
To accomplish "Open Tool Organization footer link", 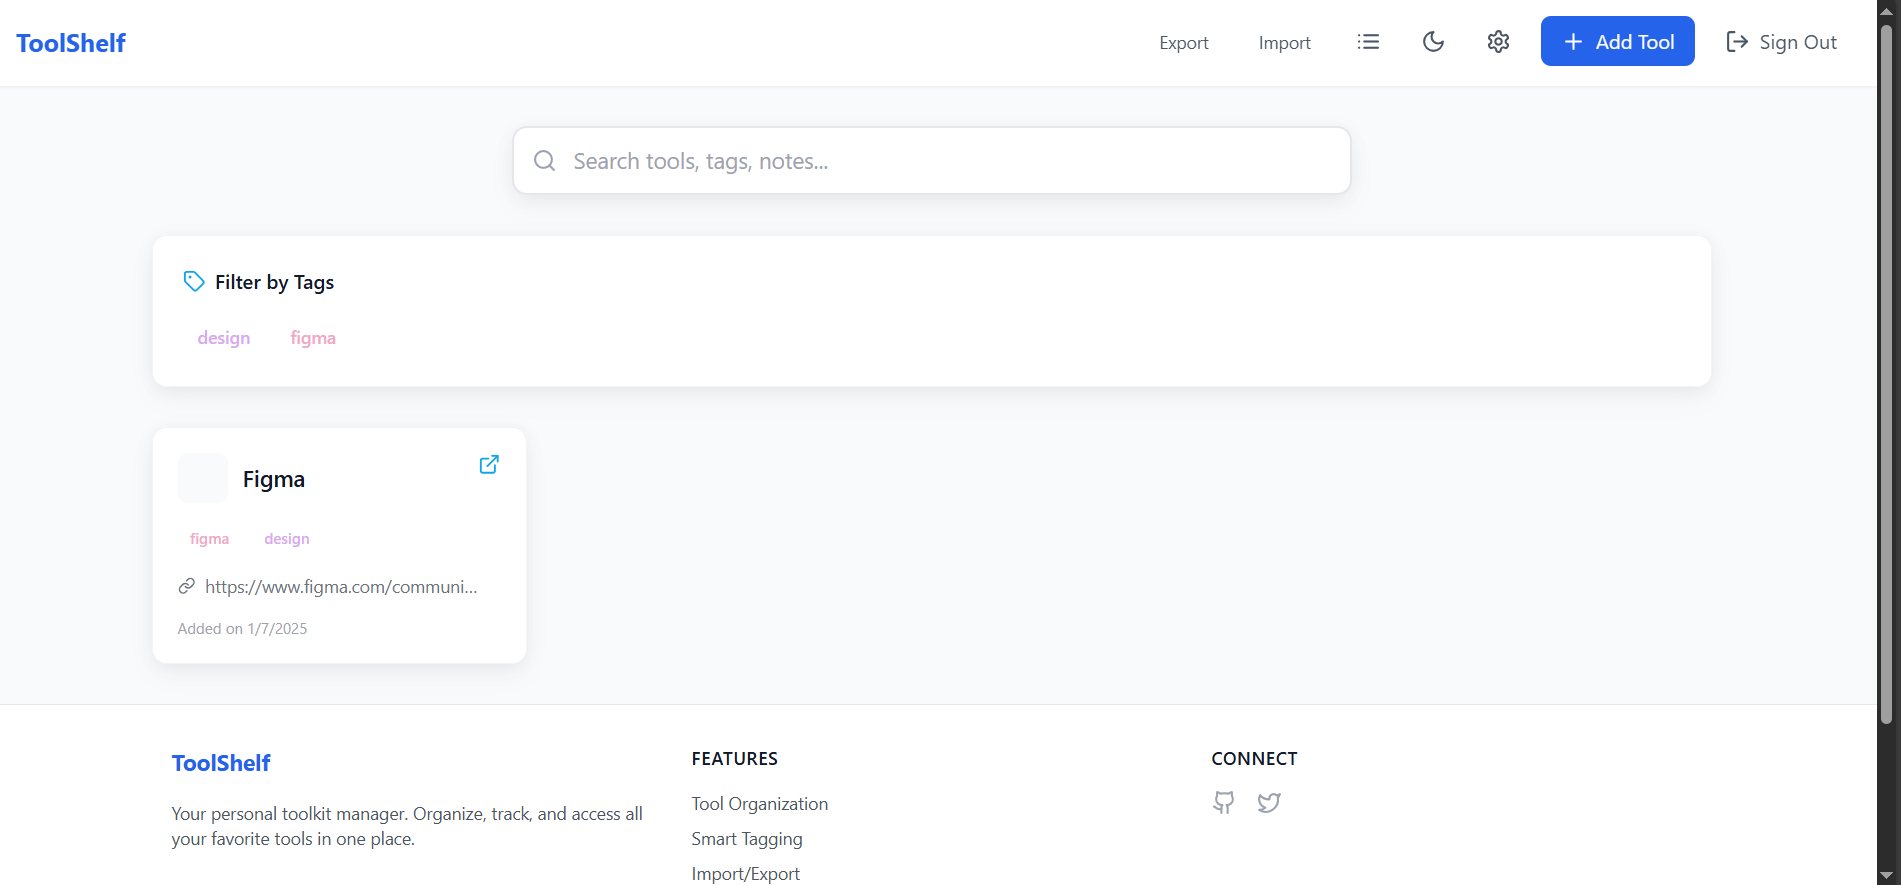I will click(x=760, y=804).
